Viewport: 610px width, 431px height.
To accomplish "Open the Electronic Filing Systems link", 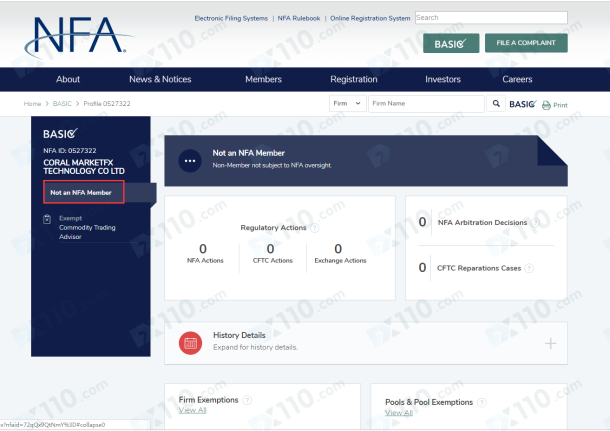I will (231, 18).
